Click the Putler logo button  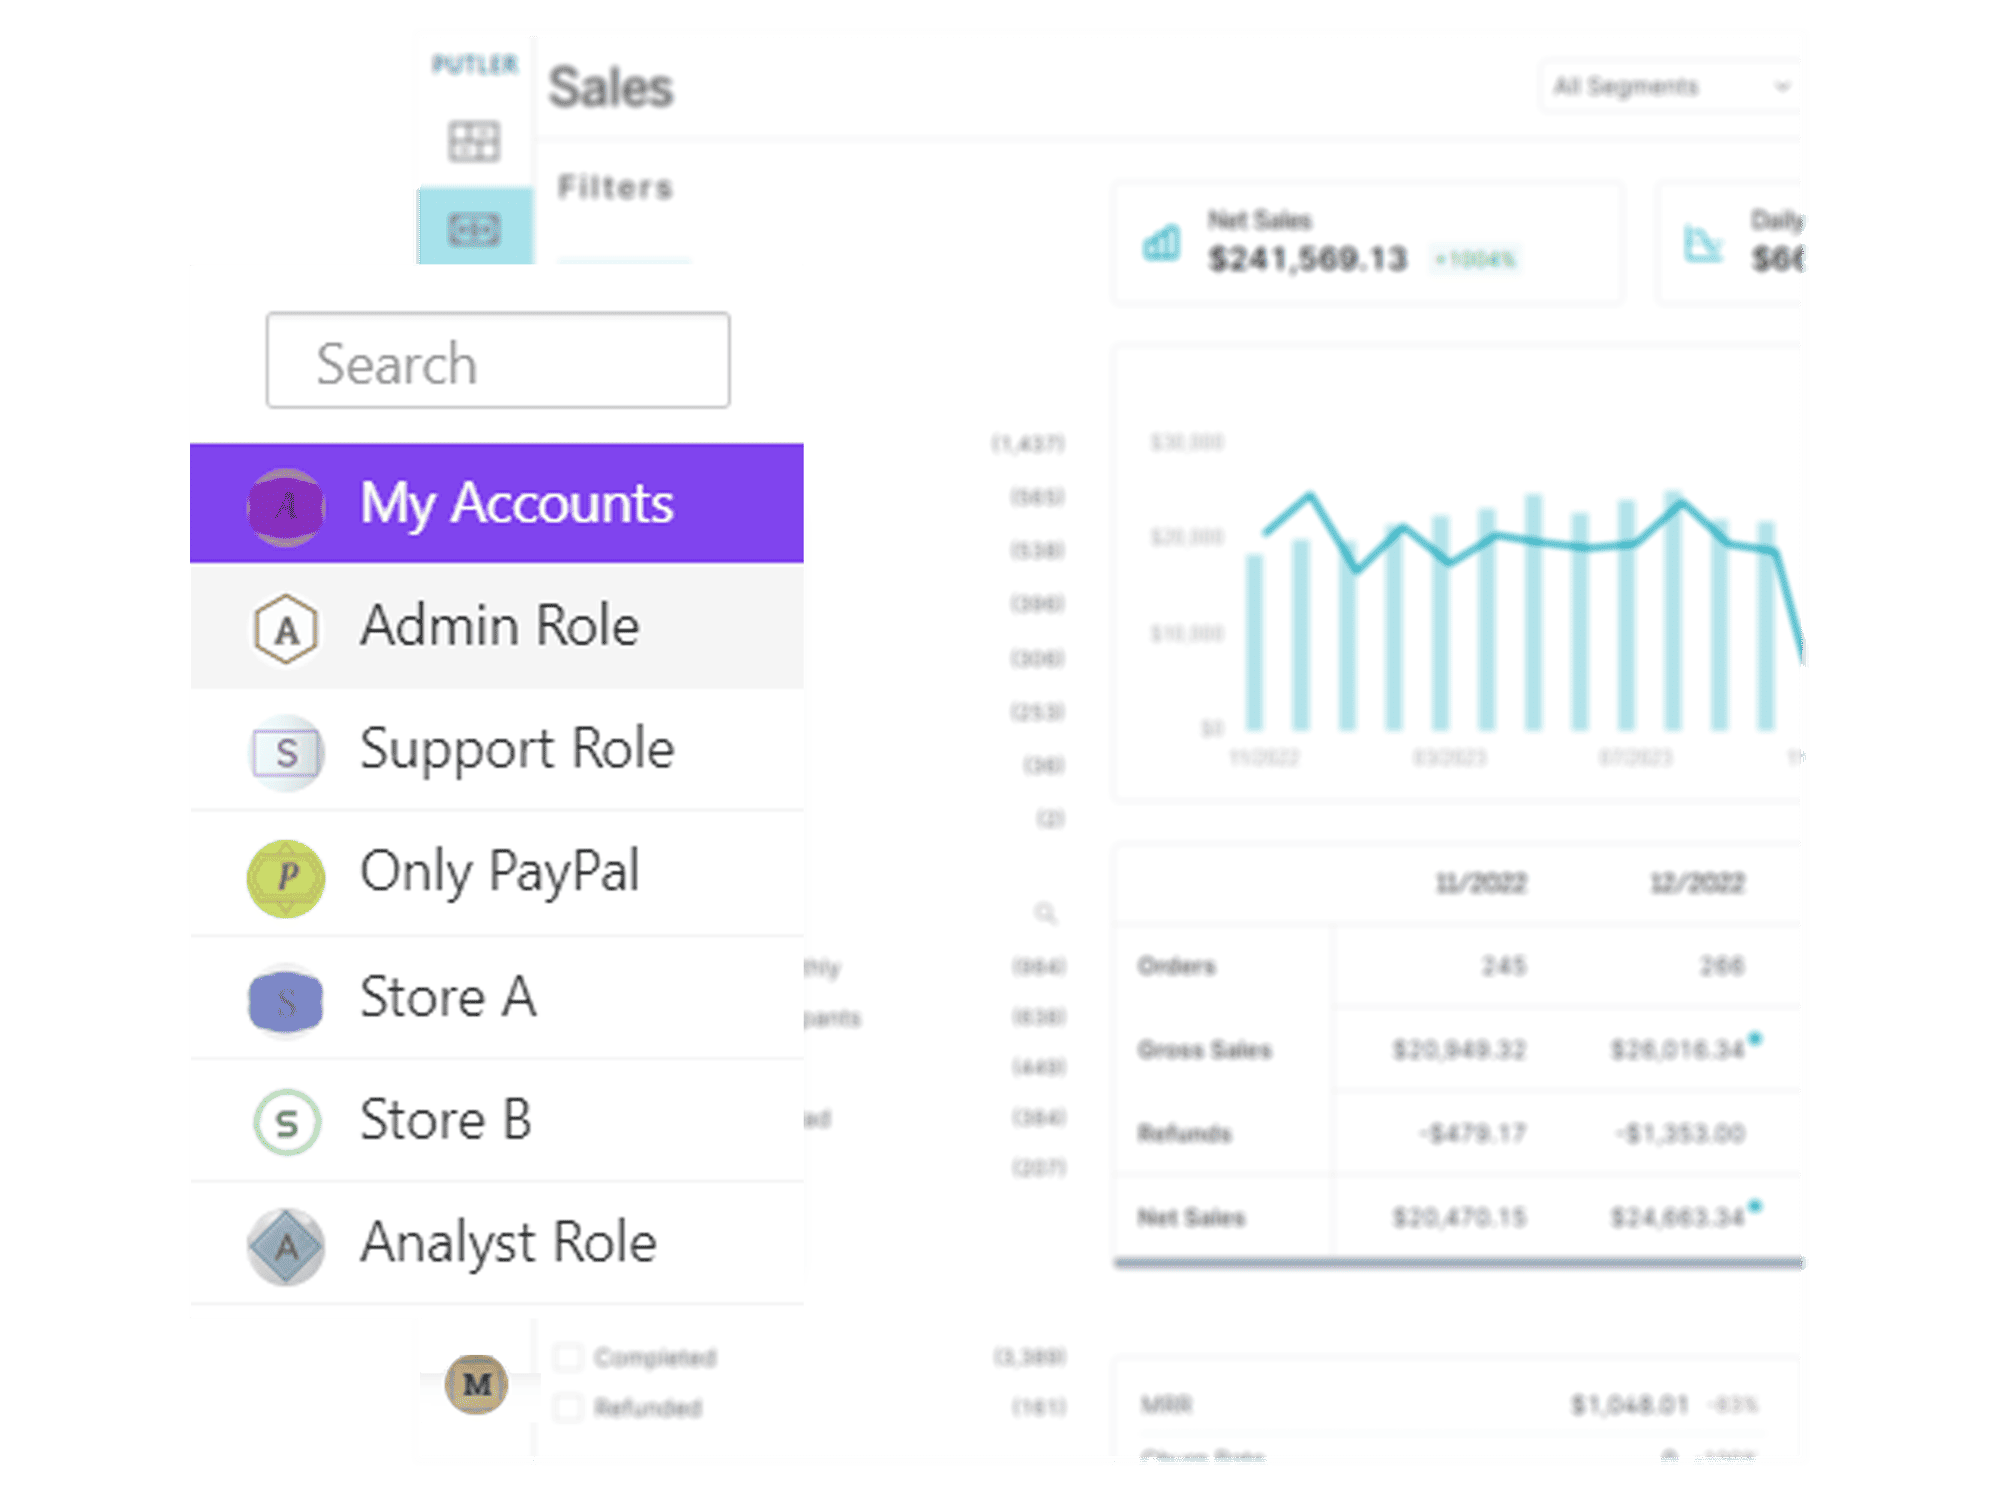[474, 60]
